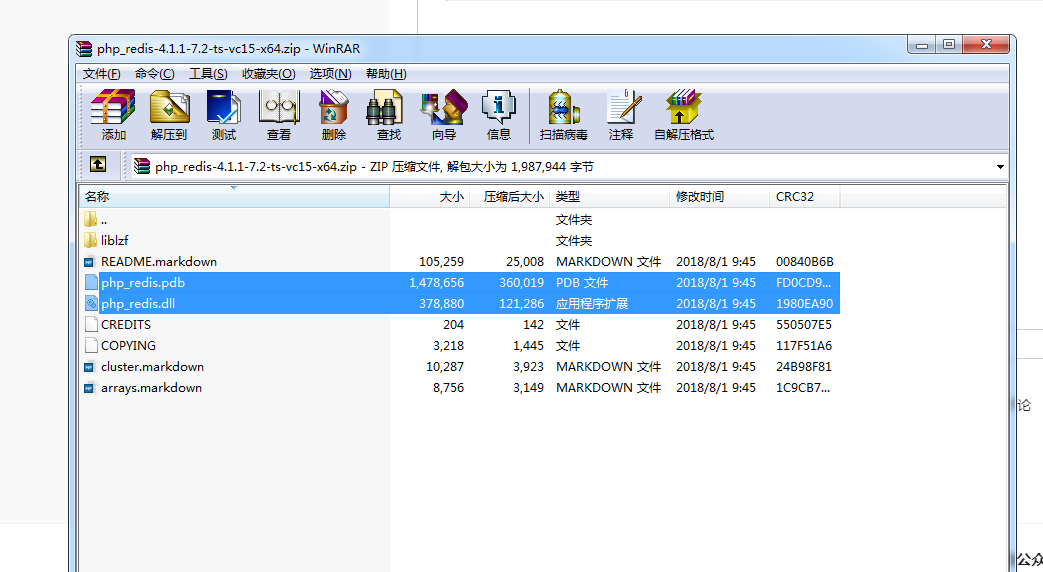The height and width of the screenshot is (572, 1043).
Task: Click the Info (信息) toolbar icon
Action: [x=498, y=107]
